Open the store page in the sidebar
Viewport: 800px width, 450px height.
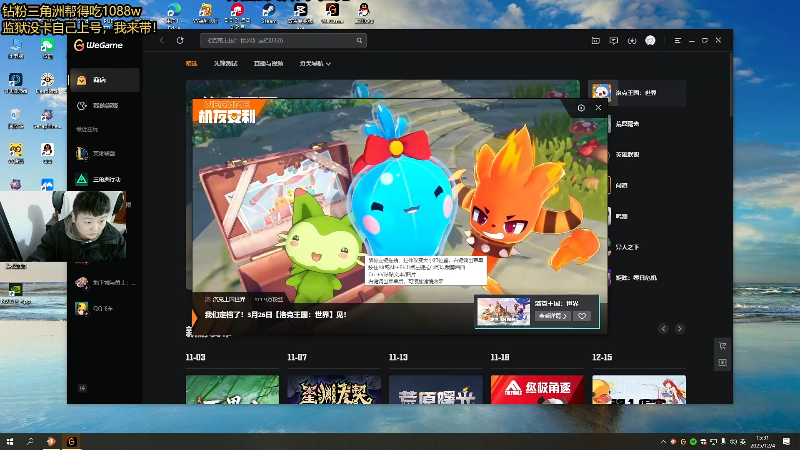coord(105,80)
